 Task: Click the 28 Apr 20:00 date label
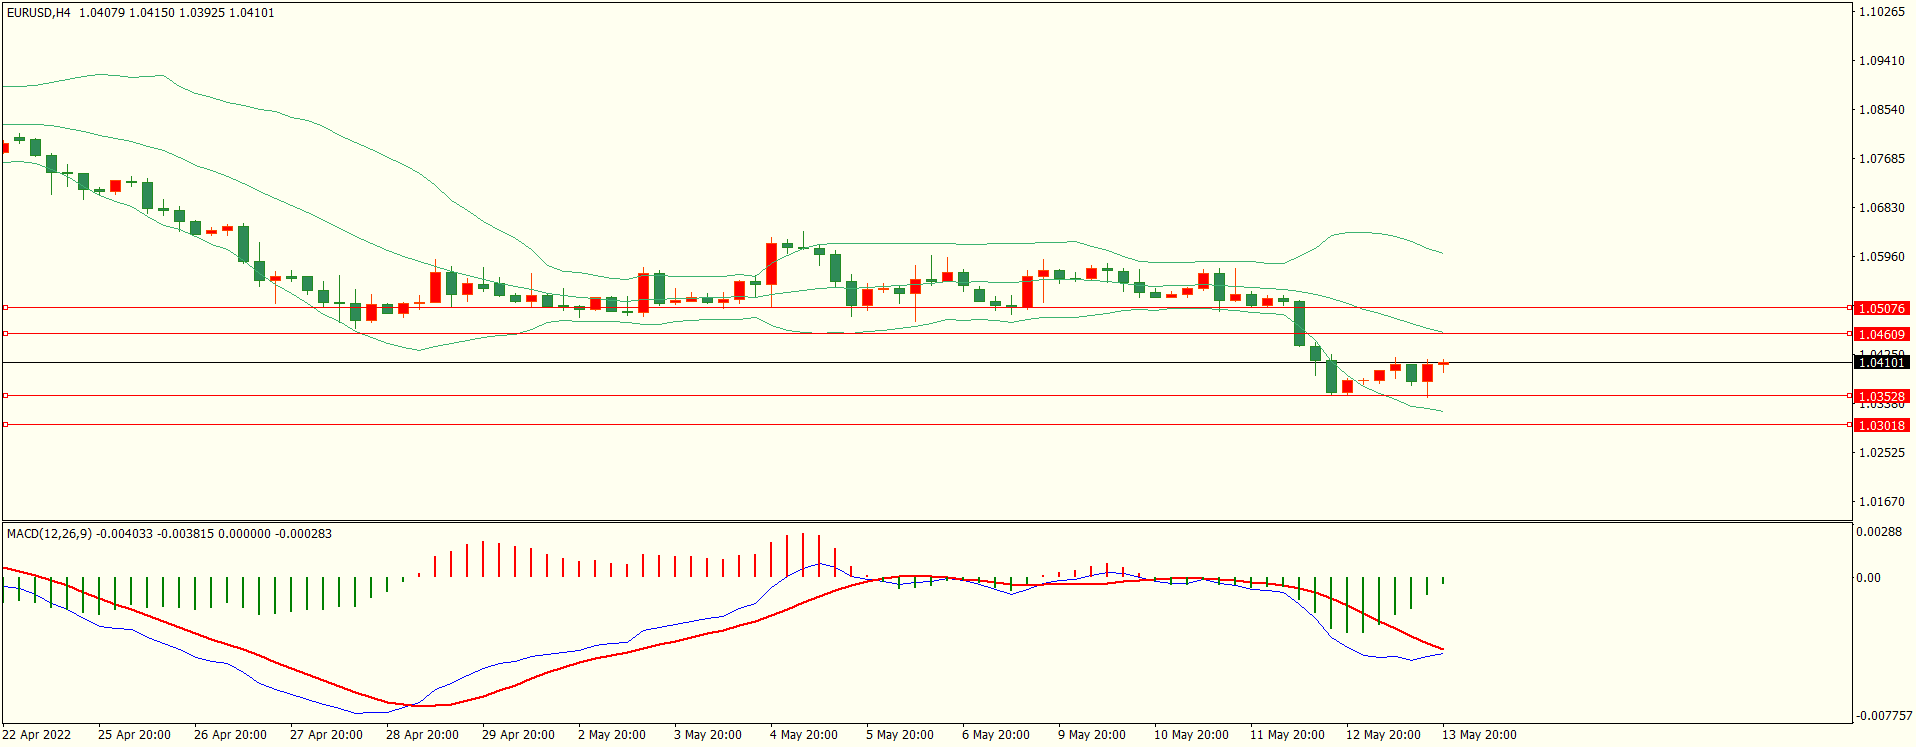point(422,735)
